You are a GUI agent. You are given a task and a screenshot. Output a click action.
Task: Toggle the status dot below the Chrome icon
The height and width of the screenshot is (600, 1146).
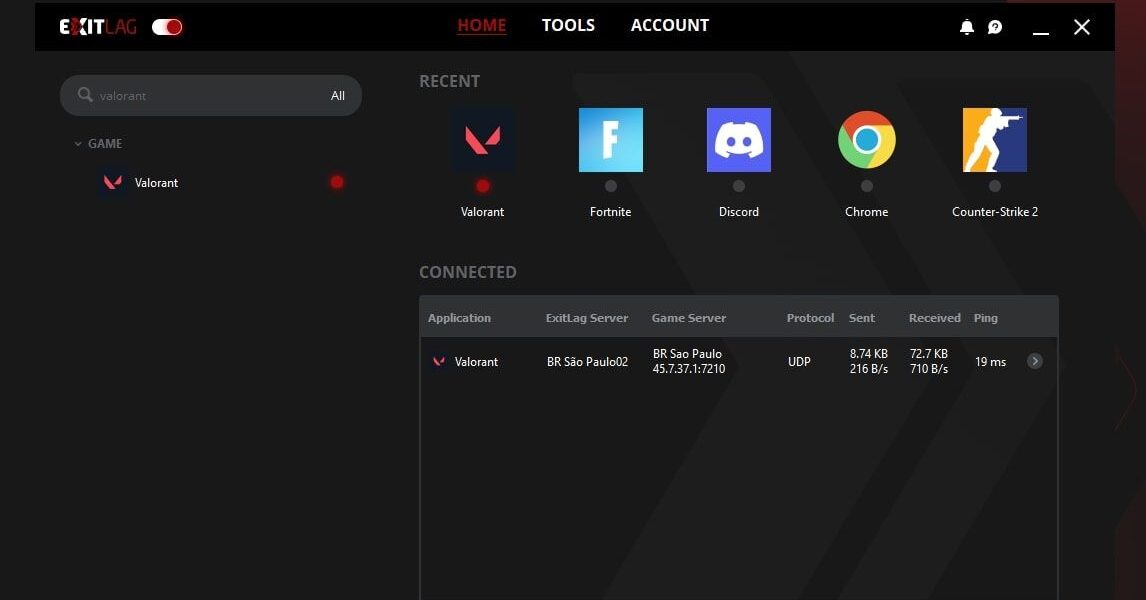tap(867, 186)
